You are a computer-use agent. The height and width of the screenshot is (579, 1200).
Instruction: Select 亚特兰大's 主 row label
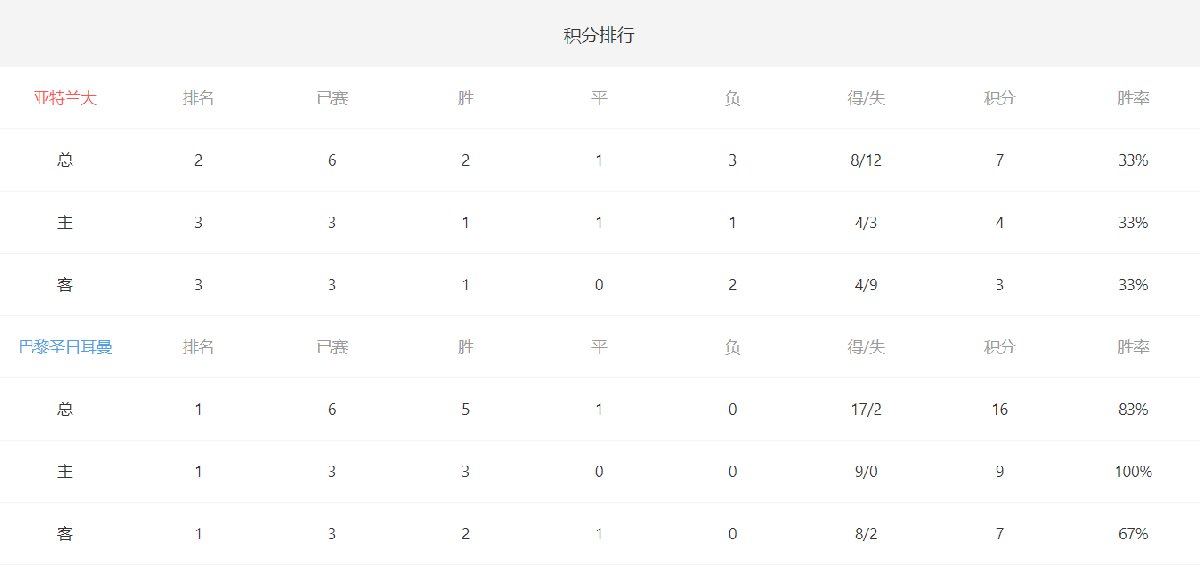click(x=65, y=223)
